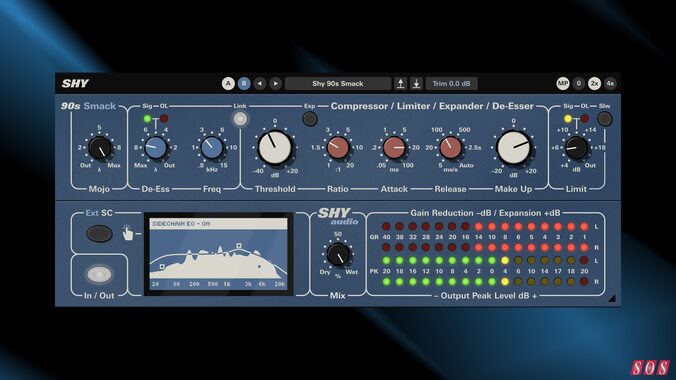Go to next preset arrow
Image resolution: width=676 pixels, height=380 pixels.
pos(275,84)
